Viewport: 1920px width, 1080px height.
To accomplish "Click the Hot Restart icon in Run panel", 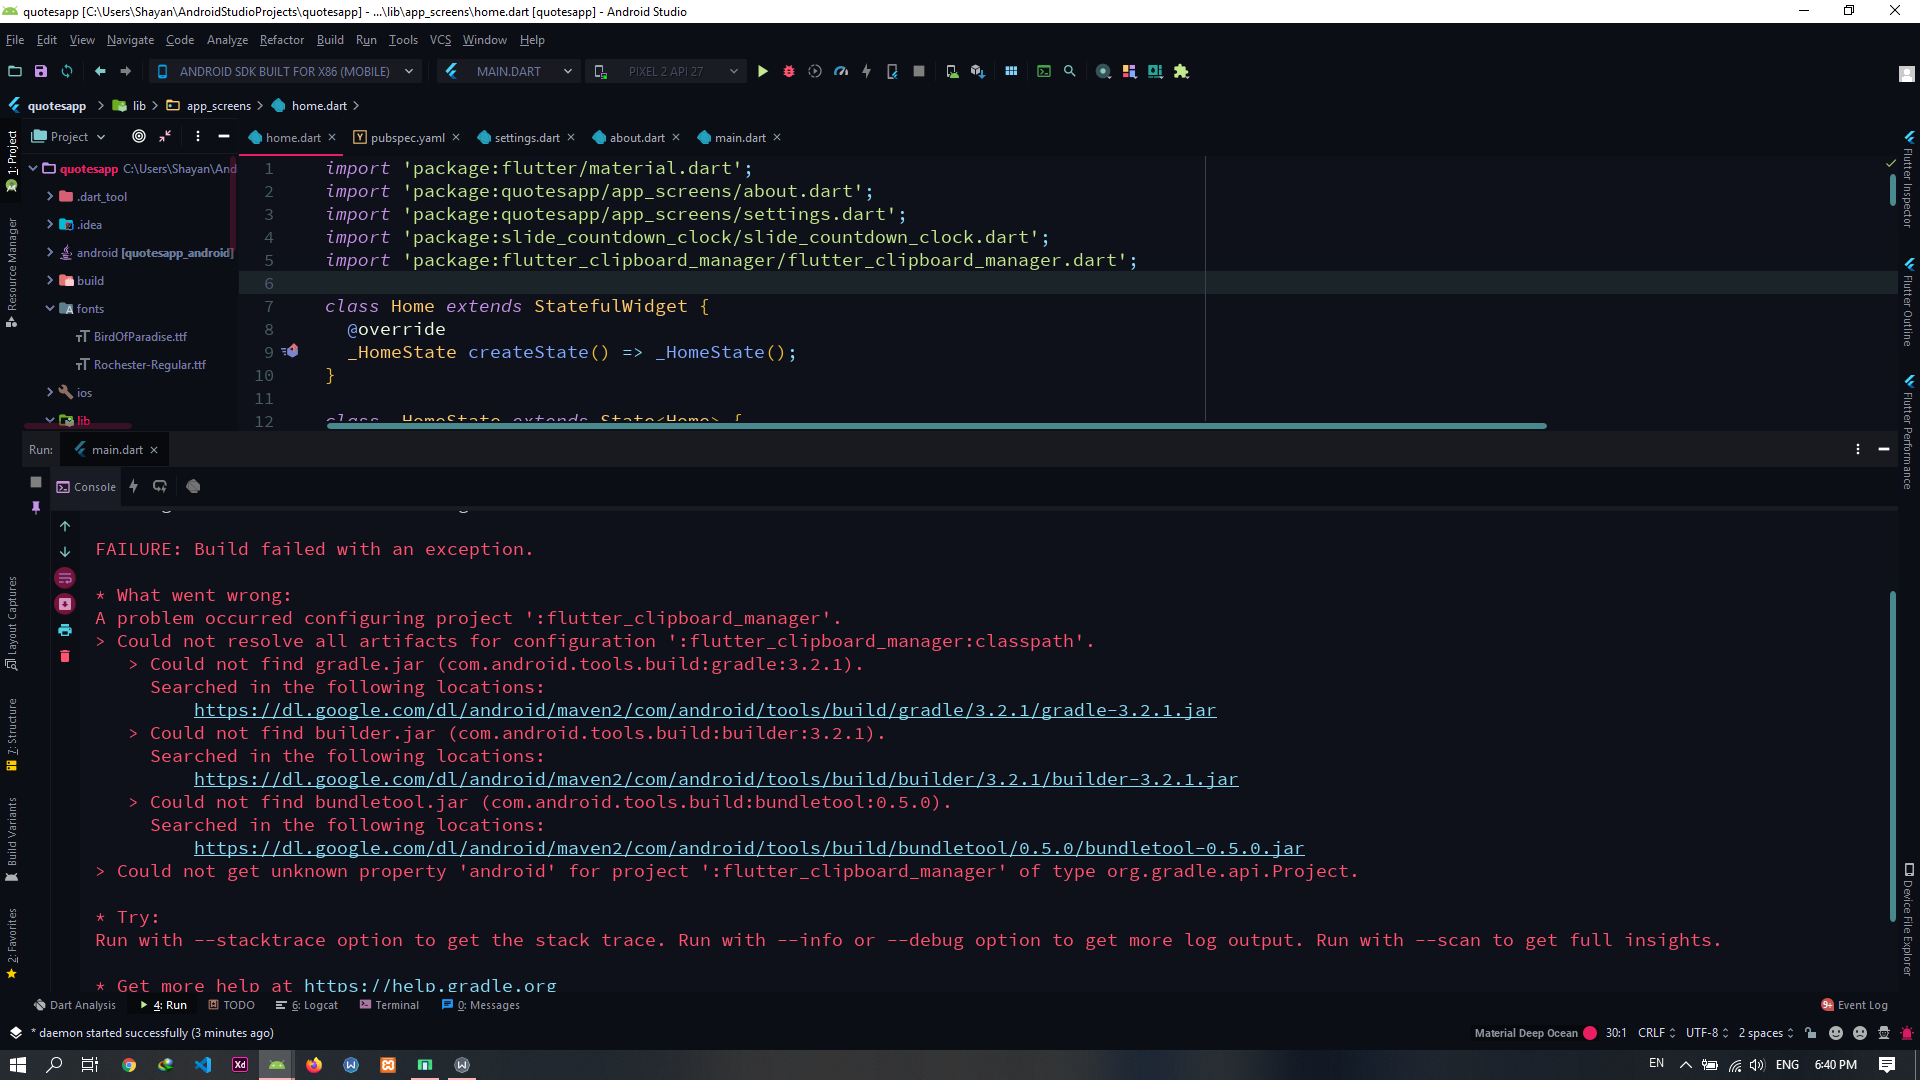I will (x=160, y=487).
